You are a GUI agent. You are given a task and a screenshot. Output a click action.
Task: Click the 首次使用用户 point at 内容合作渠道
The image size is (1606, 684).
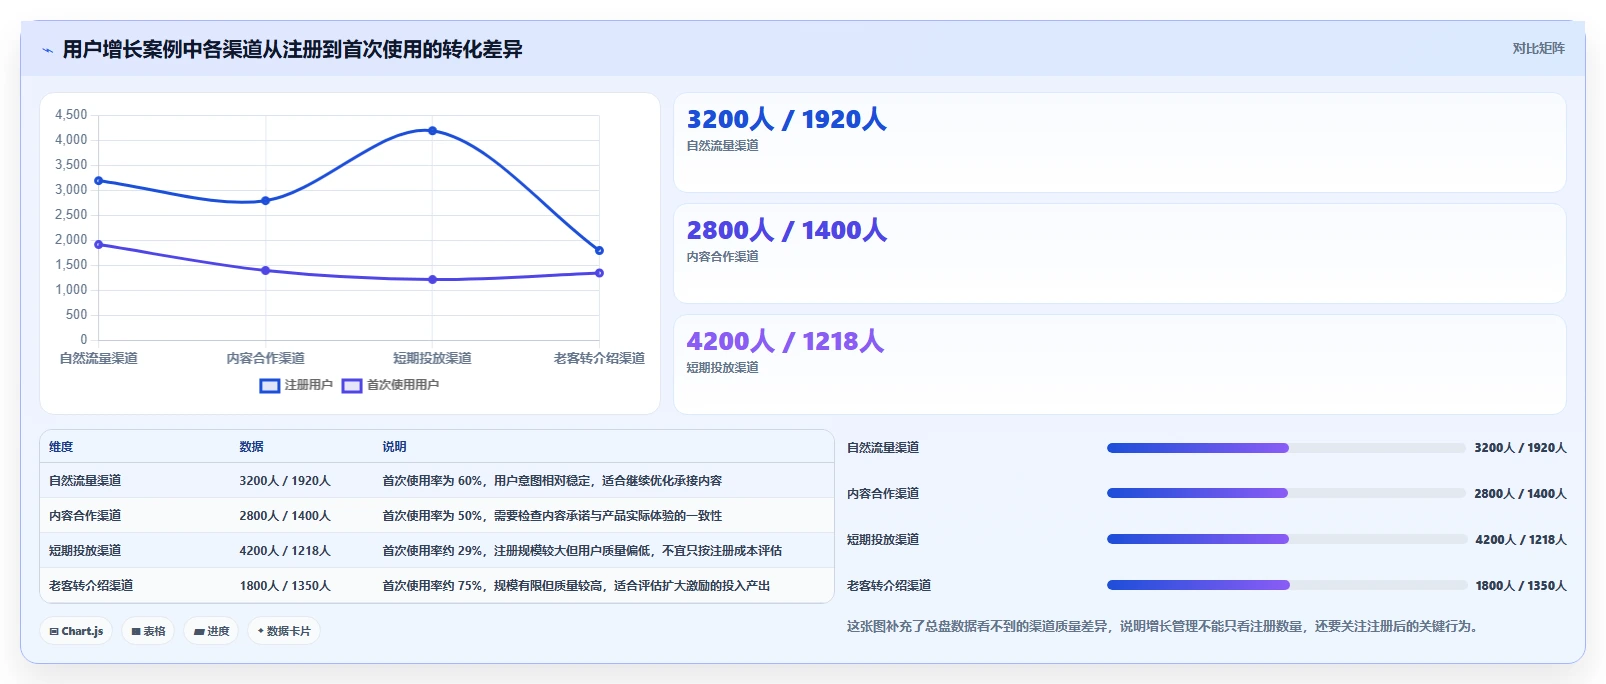[265, 270]
